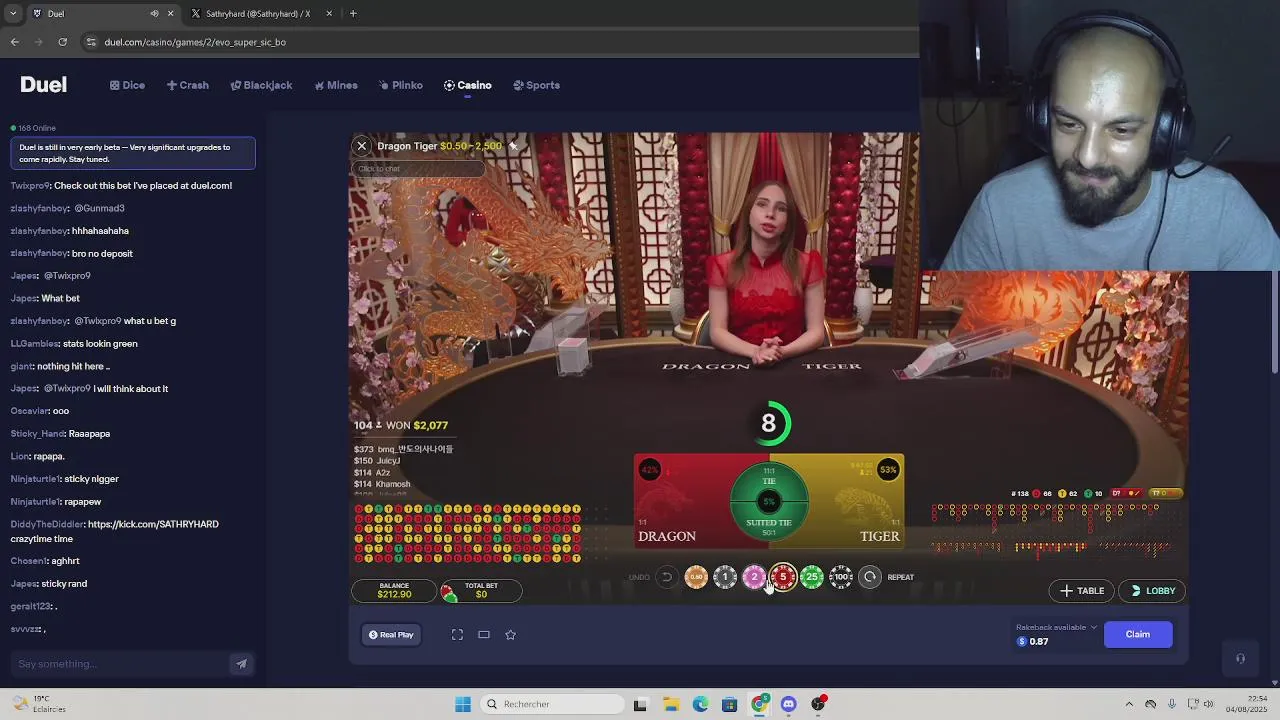The image size is (1280, 720).
Task: Select the 25 green chip
Action: click(812, 577)
